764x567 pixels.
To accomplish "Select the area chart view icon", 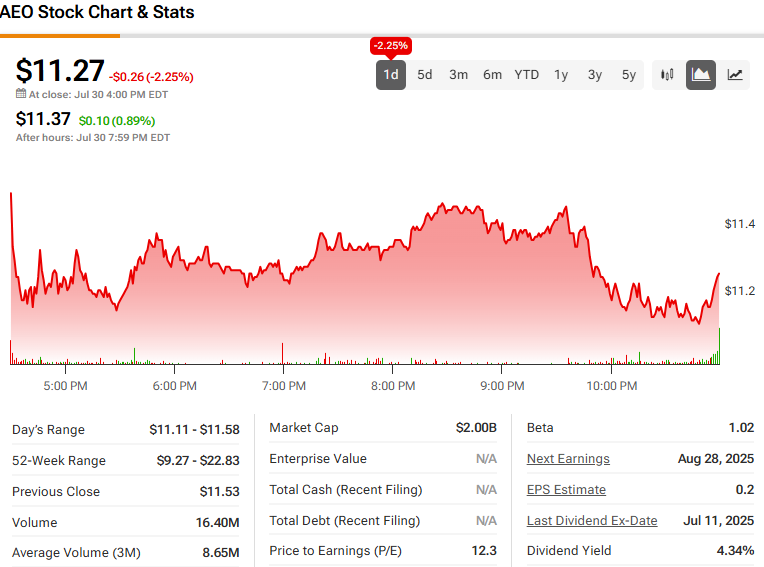I will click(x=701, y=75).
